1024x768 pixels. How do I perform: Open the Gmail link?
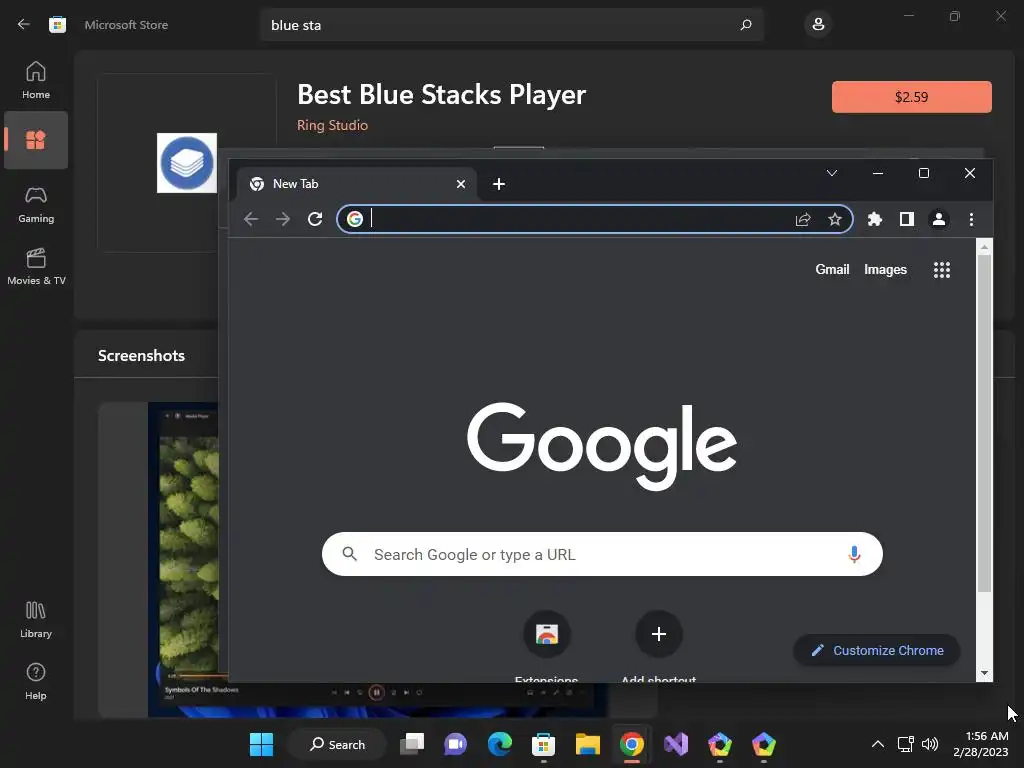[x=832, y=270]
